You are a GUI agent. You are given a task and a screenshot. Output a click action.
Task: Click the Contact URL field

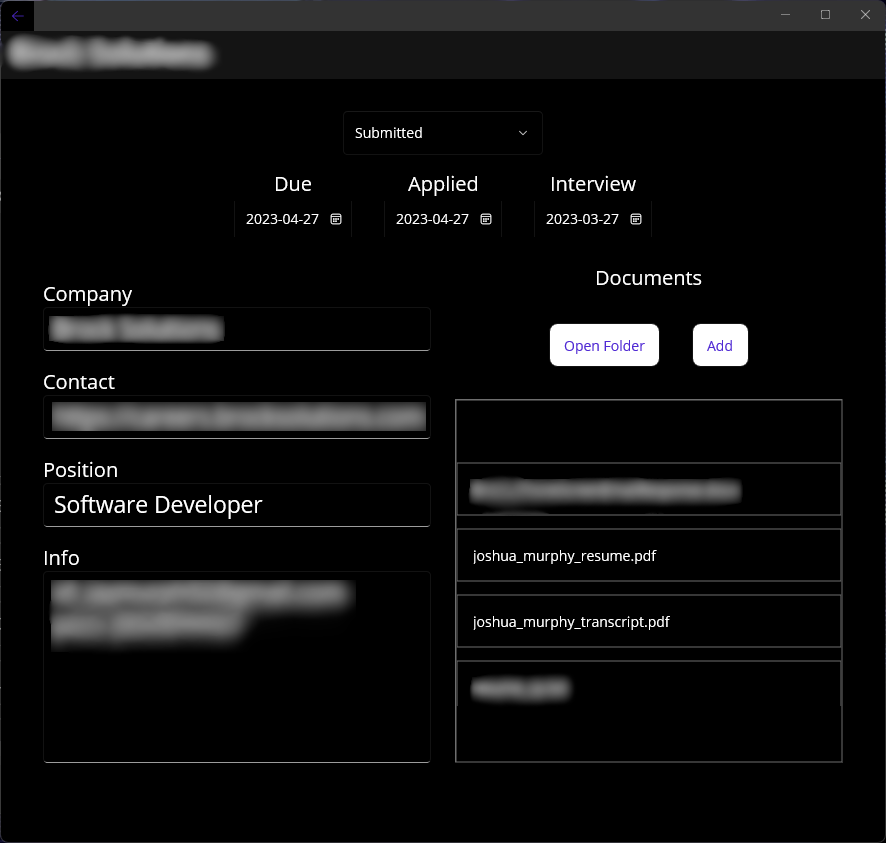[x=236, y=416]
